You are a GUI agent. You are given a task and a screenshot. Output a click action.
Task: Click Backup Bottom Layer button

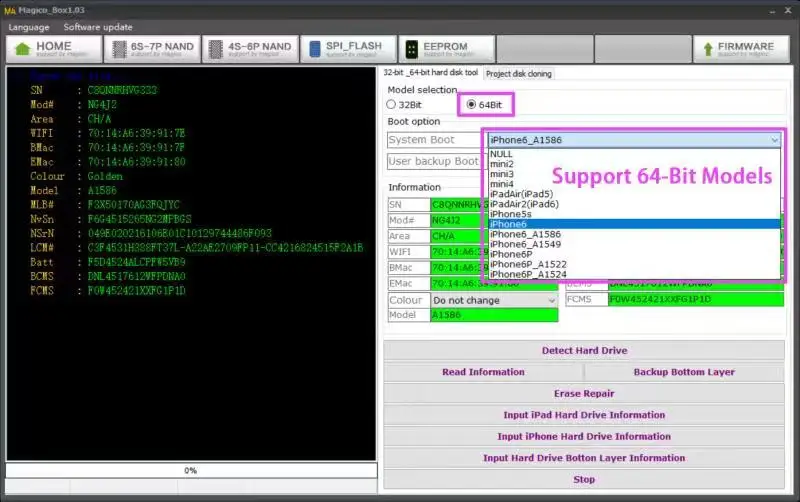[684, 372]
